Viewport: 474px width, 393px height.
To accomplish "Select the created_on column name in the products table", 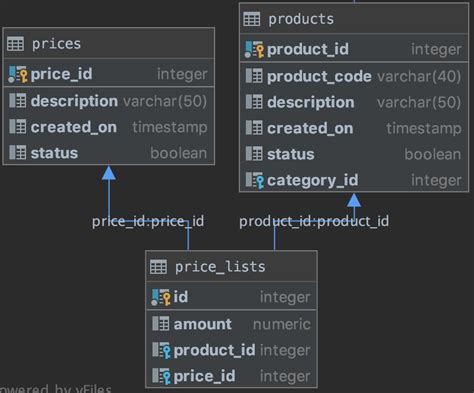I will pyautogui.click(x=310, y=128).
